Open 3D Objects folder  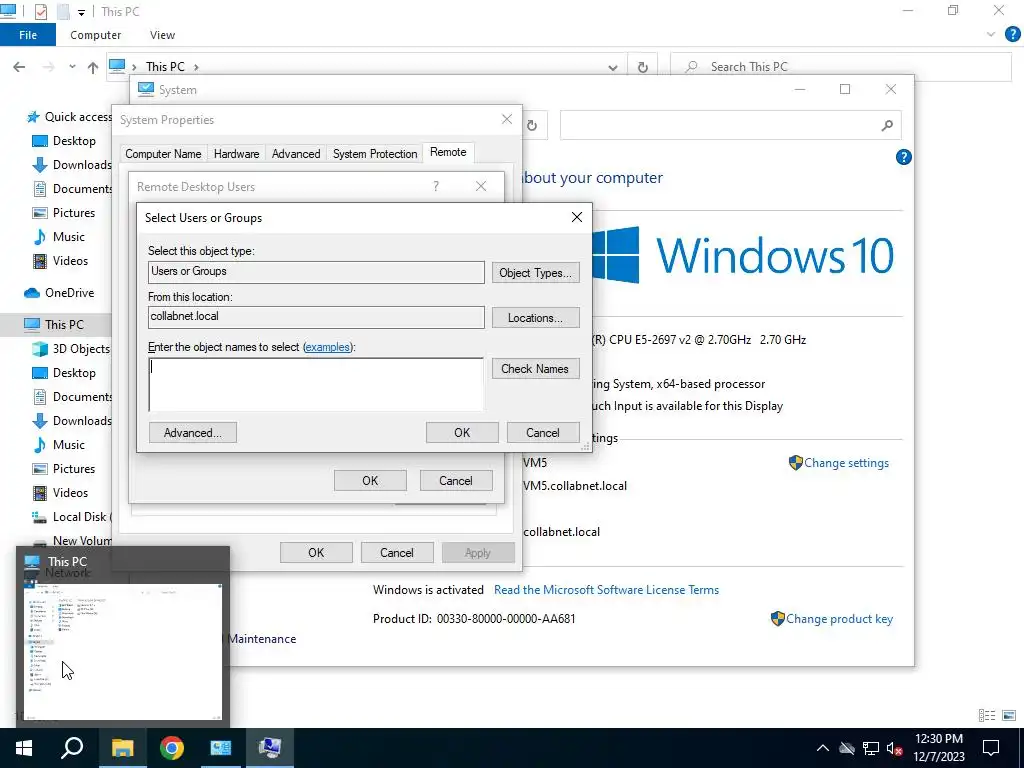(x=72, y=349)
